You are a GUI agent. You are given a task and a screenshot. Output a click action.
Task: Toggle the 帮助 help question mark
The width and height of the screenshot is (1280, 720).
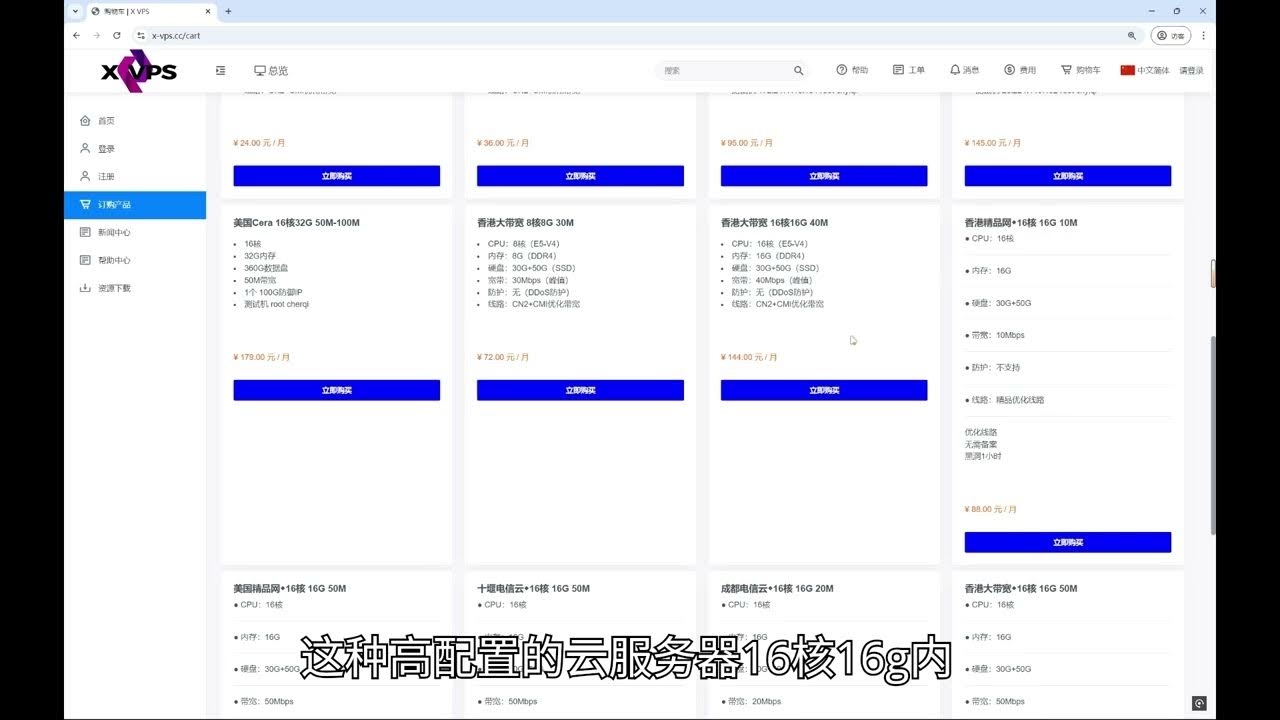pyautogui.click(x=851, y=69)
